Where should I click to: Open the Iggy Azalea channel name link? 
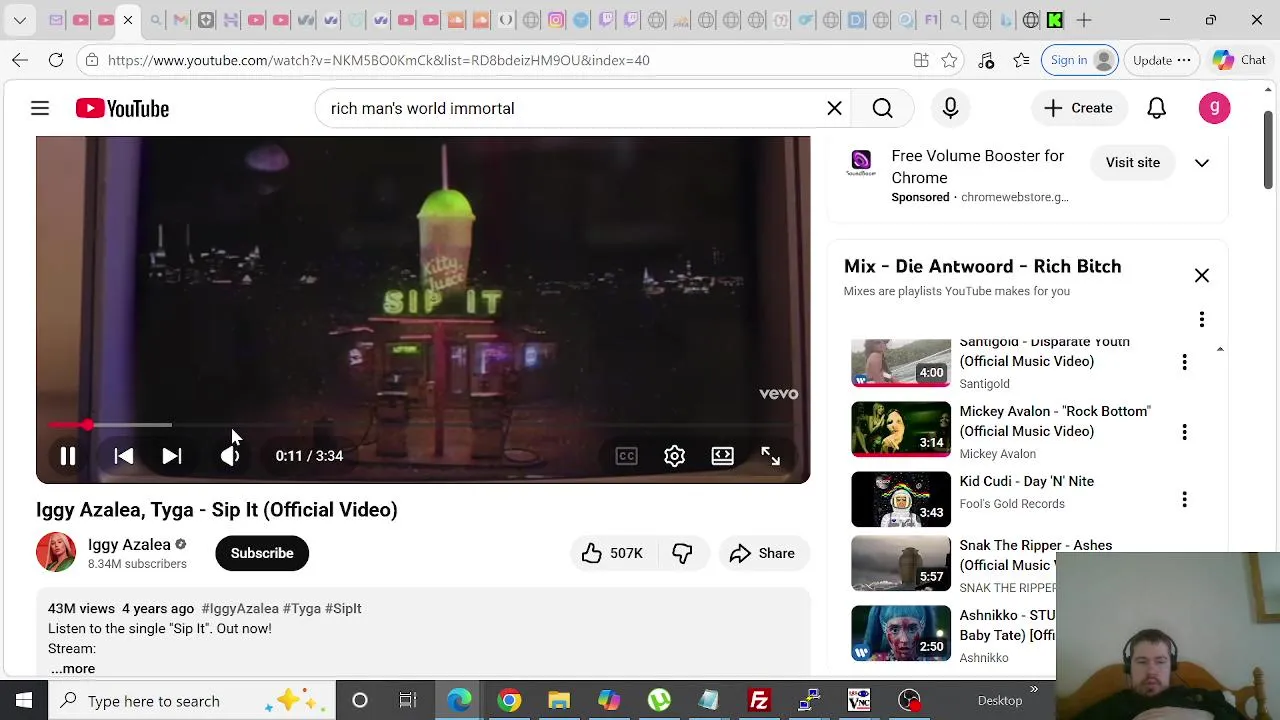coord(129,544)
